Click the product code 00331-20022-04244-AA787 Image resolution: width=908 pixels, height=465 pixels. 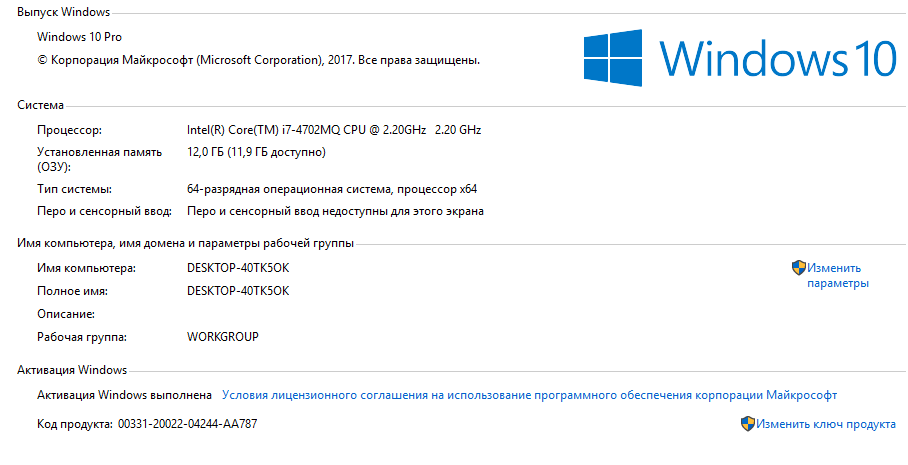click(187, 424)
